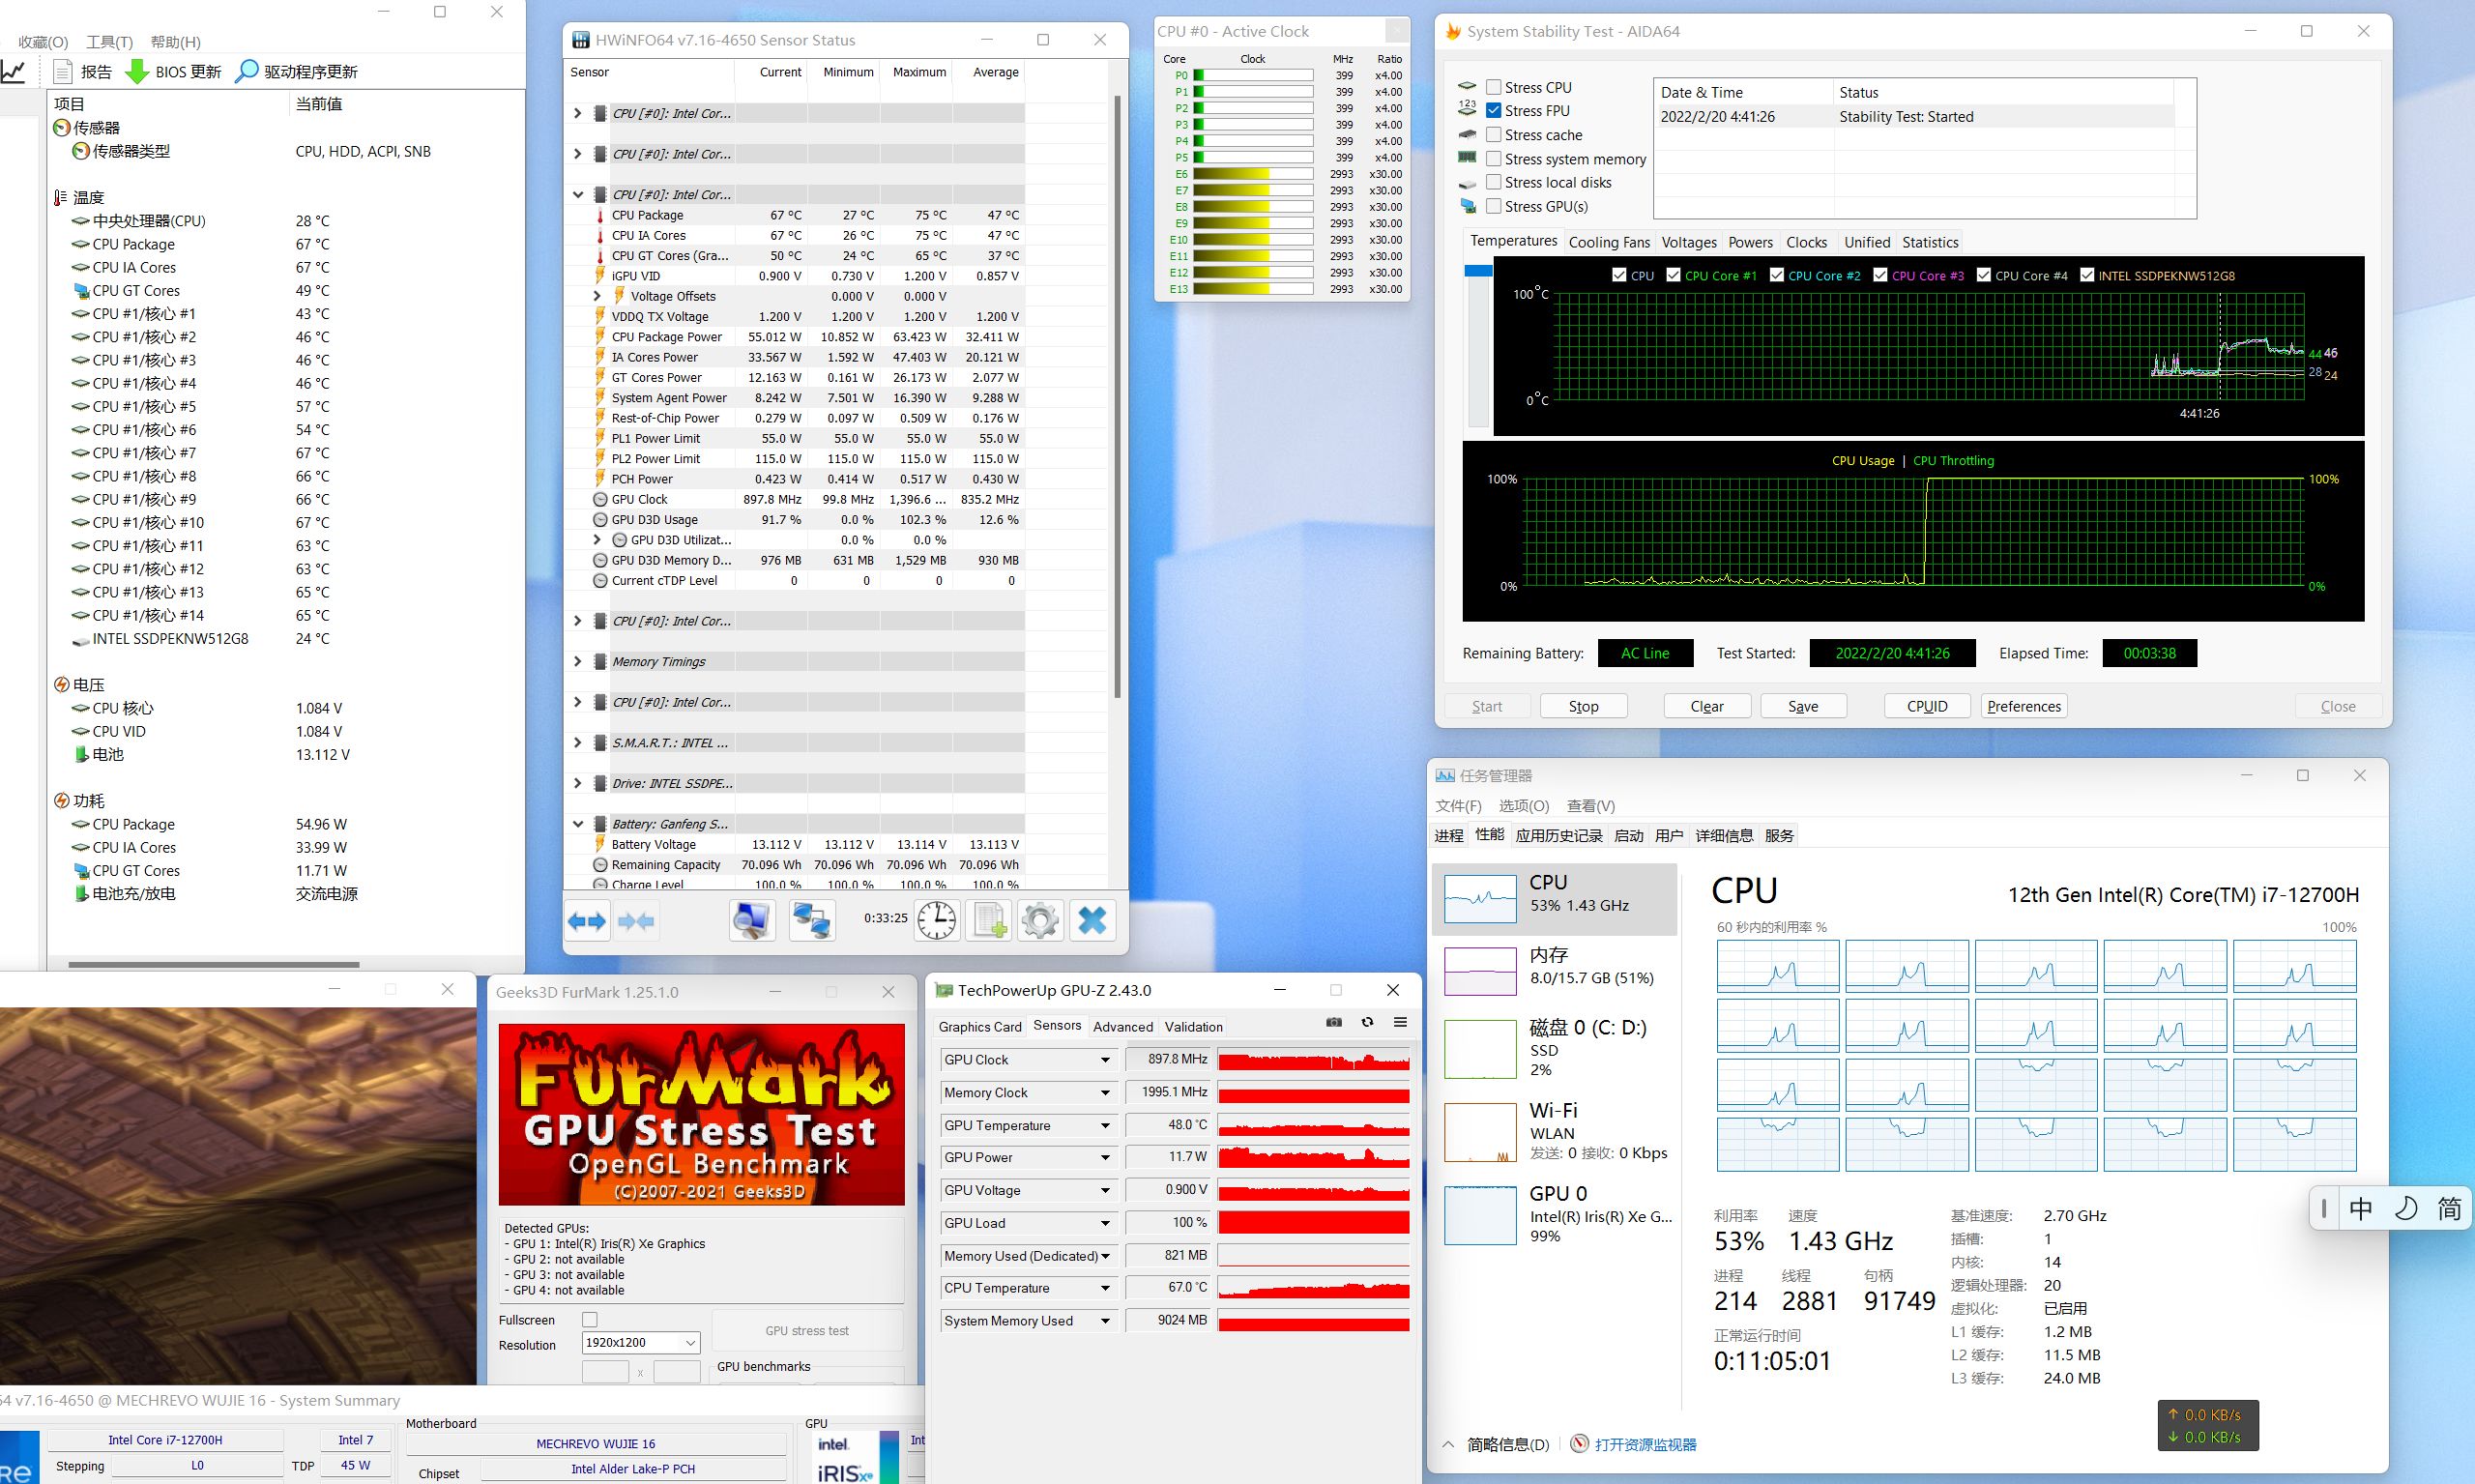This screenshot has width=2475, height=1484.
Task: Open HWiNFO sensor settings gear icon
Action: [x=1040, y=920]
